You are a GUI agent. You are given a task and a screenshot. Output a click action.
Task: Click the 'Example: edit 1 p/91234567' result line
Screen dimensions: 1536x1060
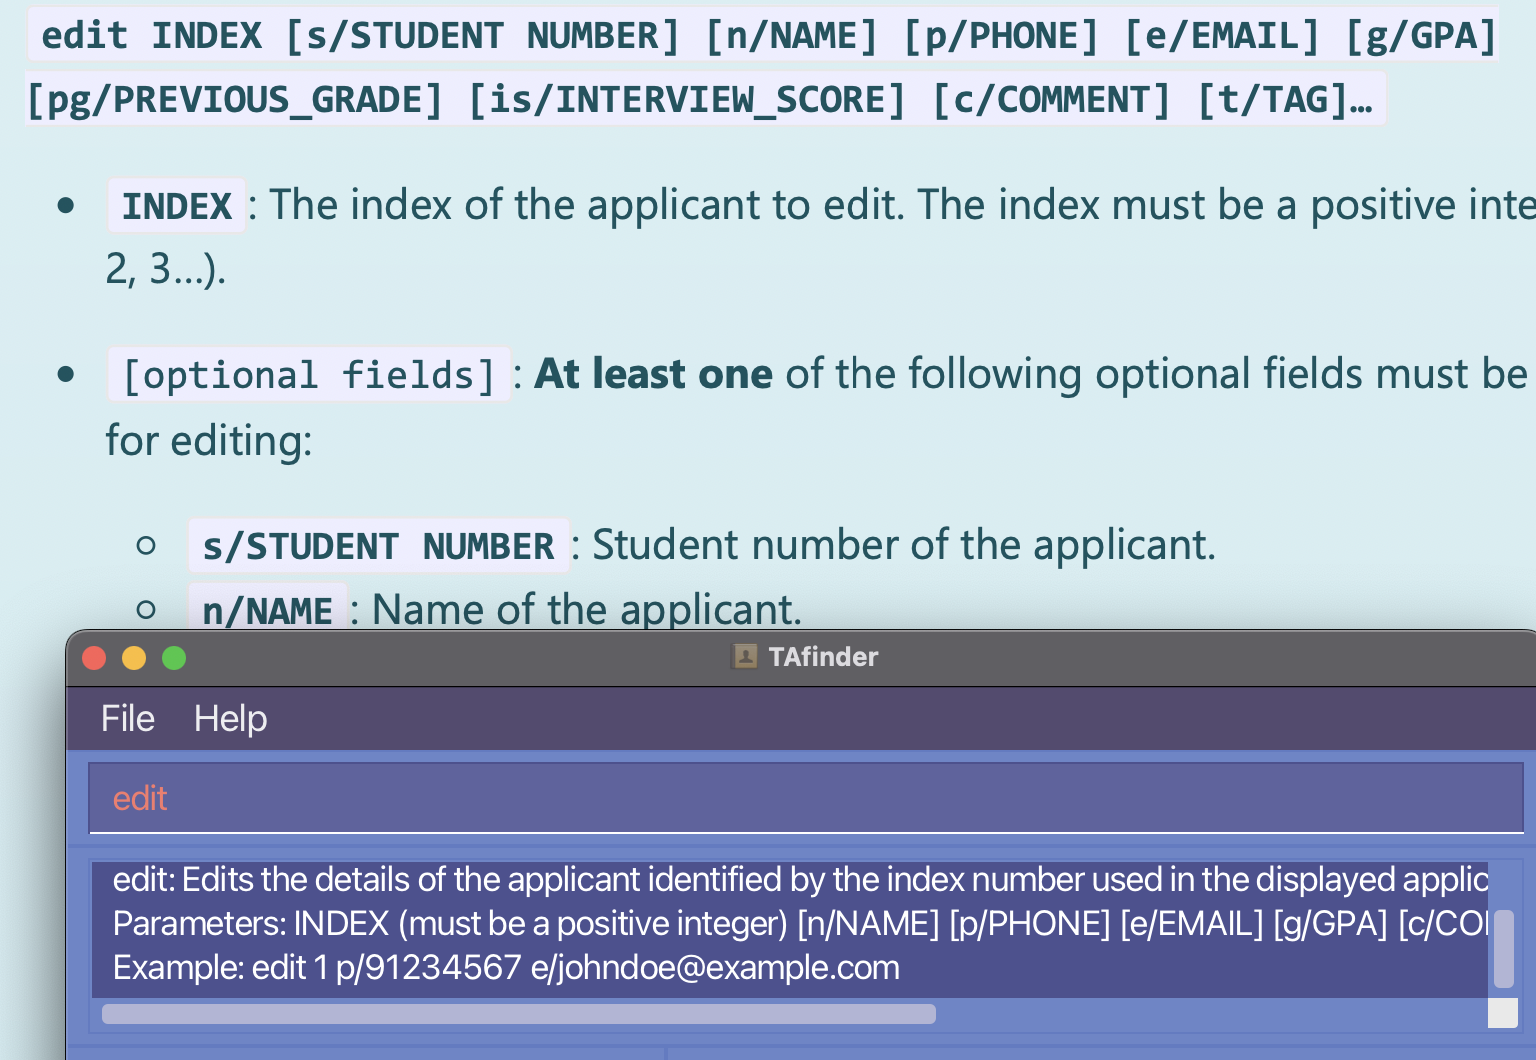click(x=506, y=968)
